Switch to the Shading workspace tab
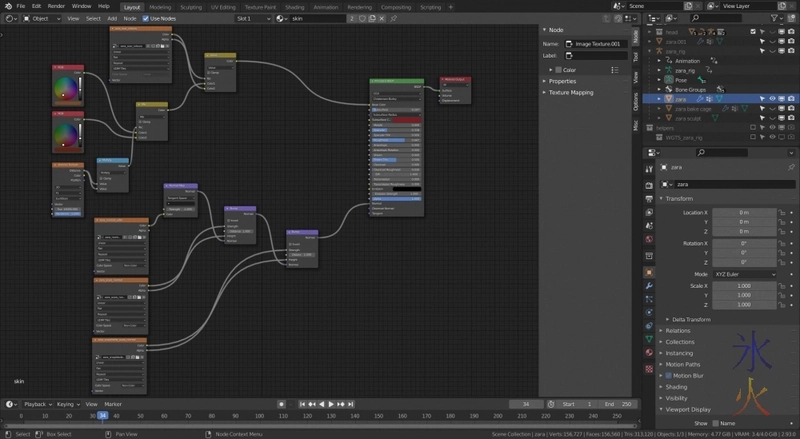 pos(294,7)
